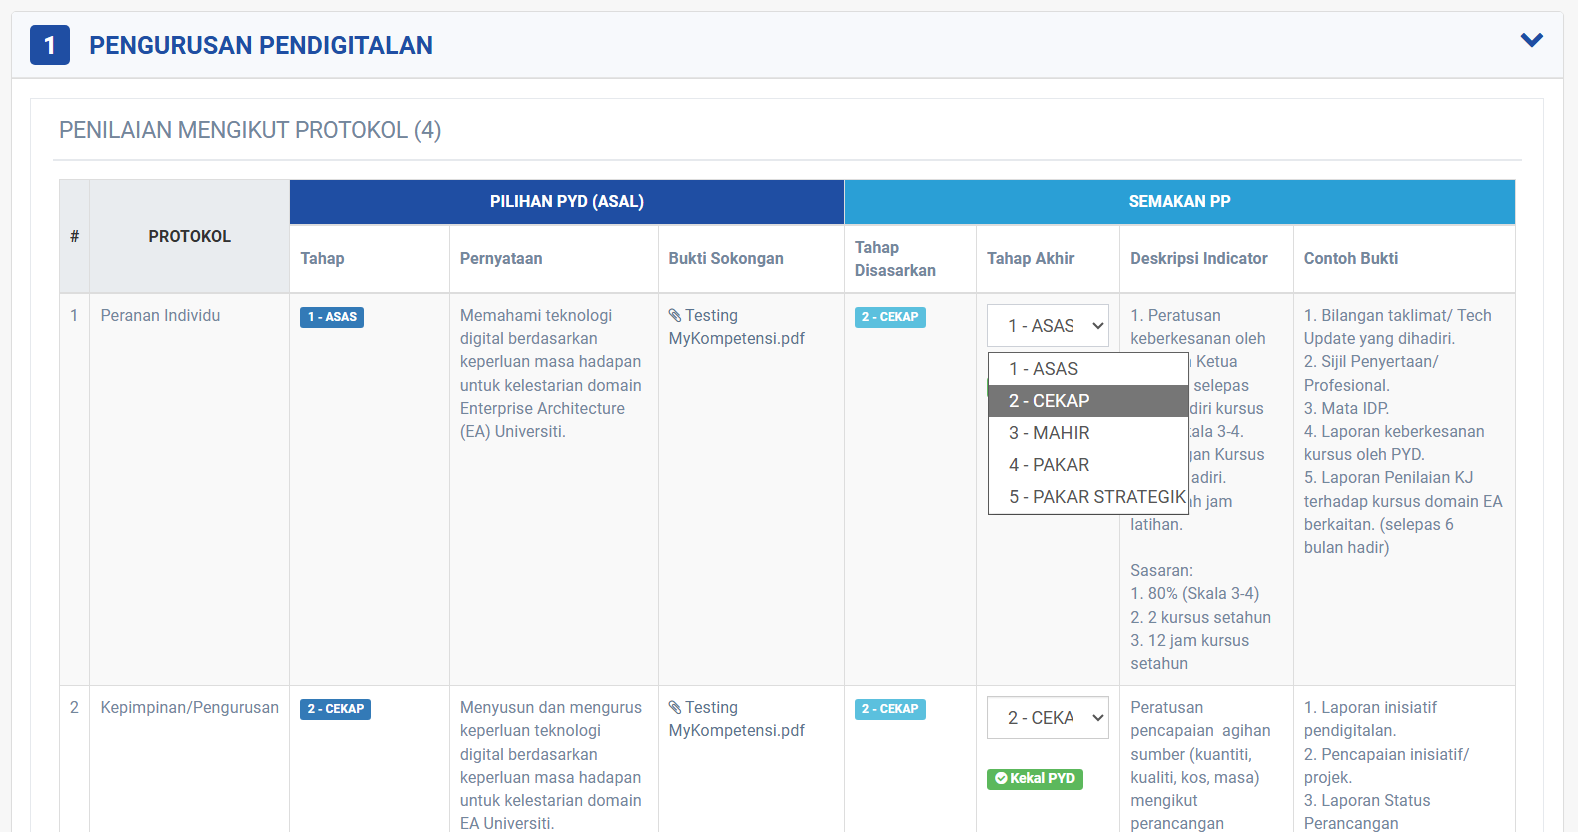1578x832 pixels.
Task: Open the Tahap Akhir dropdown for Kepimpinan/Pengurusan
Action: coord(1047,718)
